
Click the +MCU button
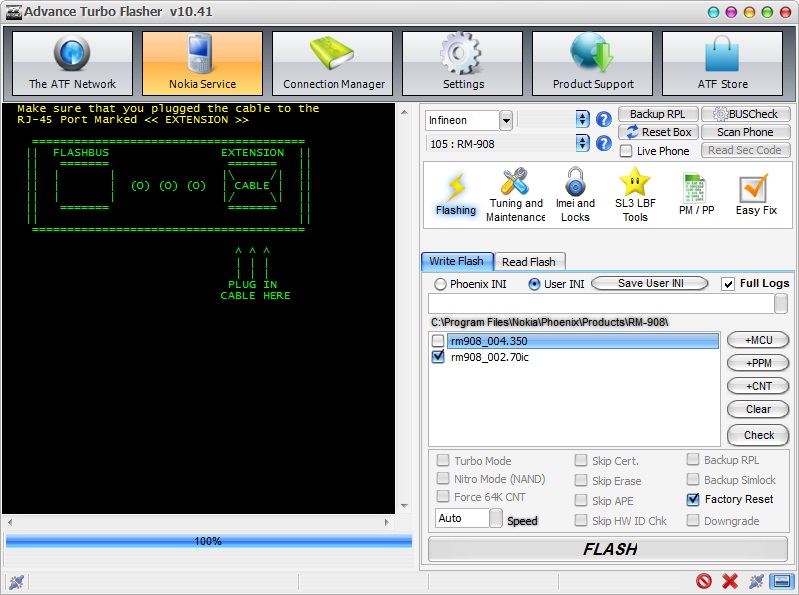pos(758,340)
